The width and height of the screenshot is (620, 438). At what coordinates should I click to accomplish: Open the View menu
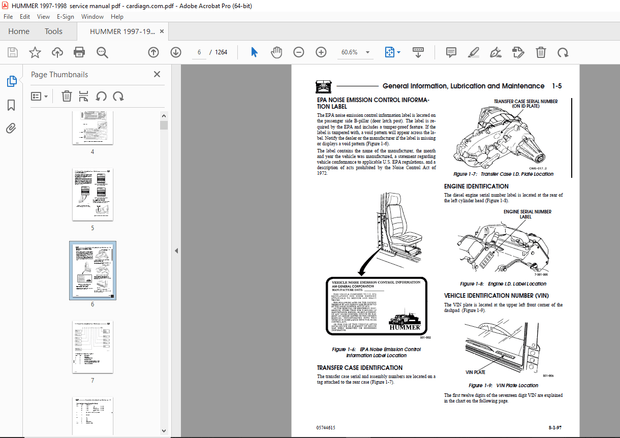pos(43,17)
